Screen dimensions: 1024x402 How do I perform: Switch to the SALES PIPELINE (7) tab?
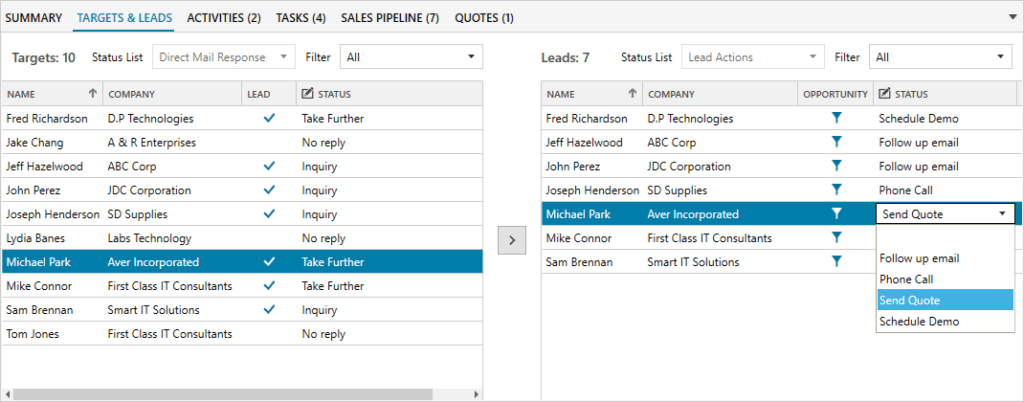coord(390,18)
